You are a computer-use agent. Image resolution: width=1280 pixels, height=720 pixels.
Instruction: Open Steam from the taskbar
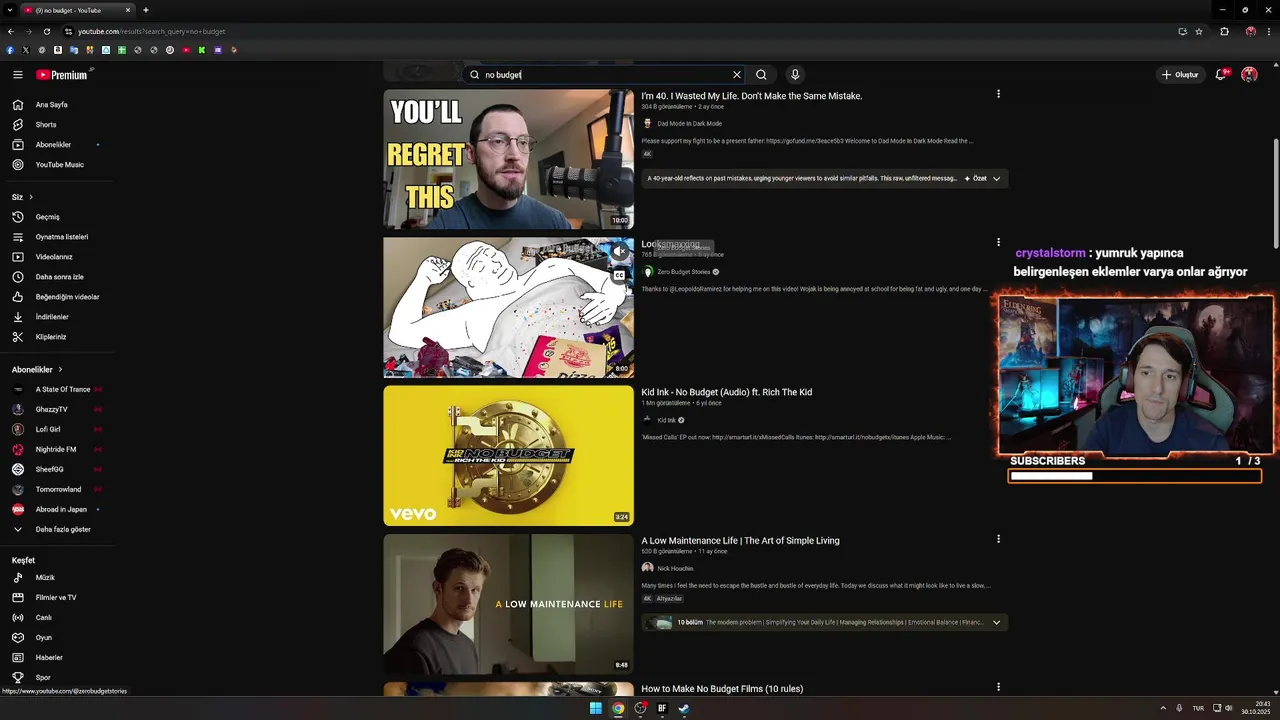684,708
